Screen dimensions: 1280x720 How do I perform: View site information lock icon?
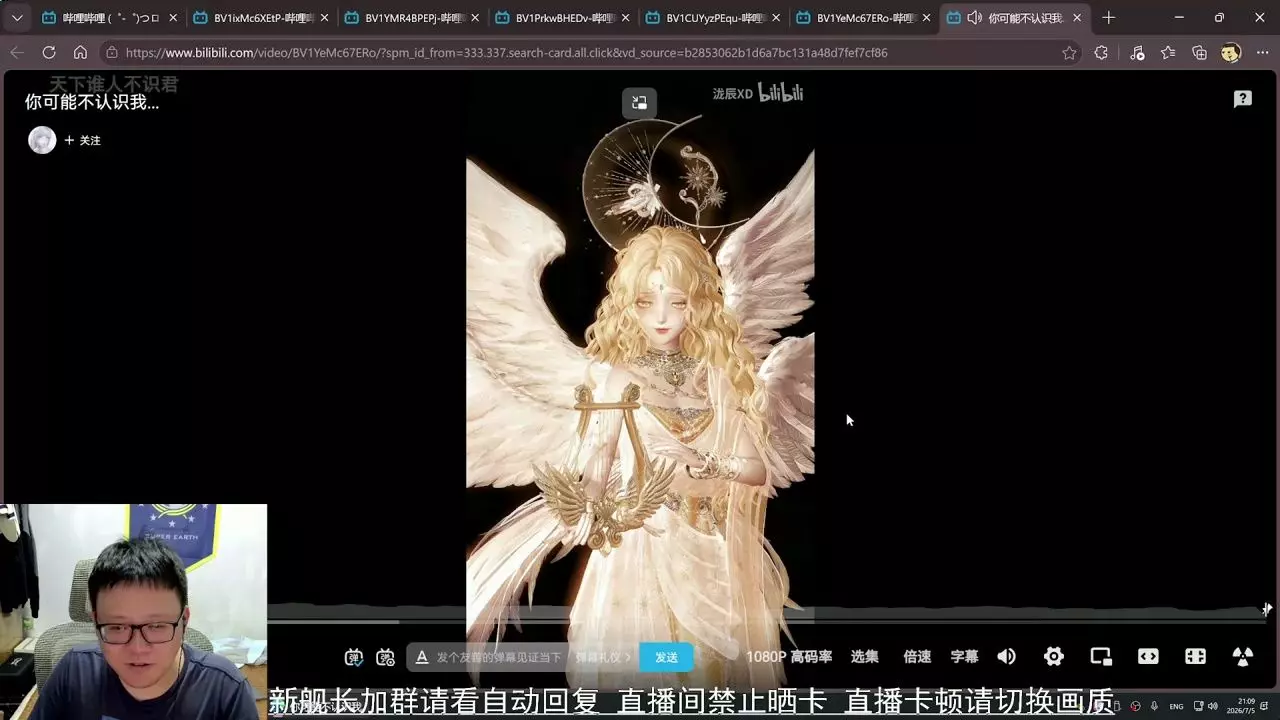tap(112, 53)
